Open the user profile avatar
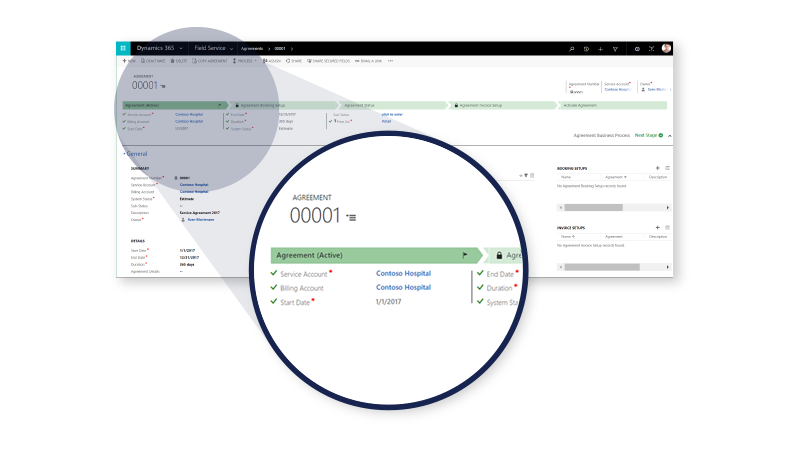 (x=666, y=48)
